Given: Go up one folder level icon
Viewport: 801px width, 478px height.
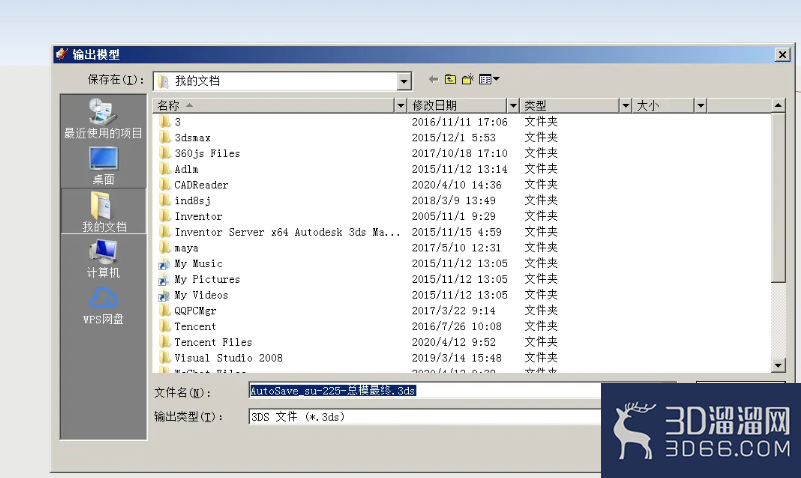Looking at the screenshot, I should (x=450, y=79).
